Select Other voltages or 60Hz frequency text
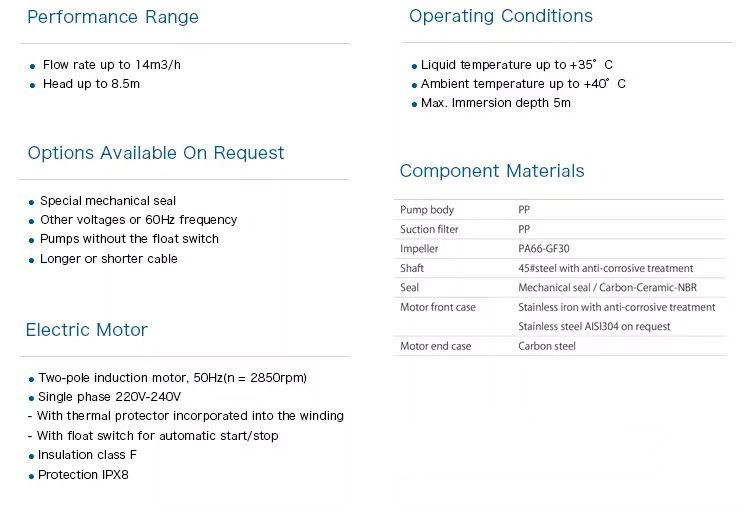 (x=138, y=220)
